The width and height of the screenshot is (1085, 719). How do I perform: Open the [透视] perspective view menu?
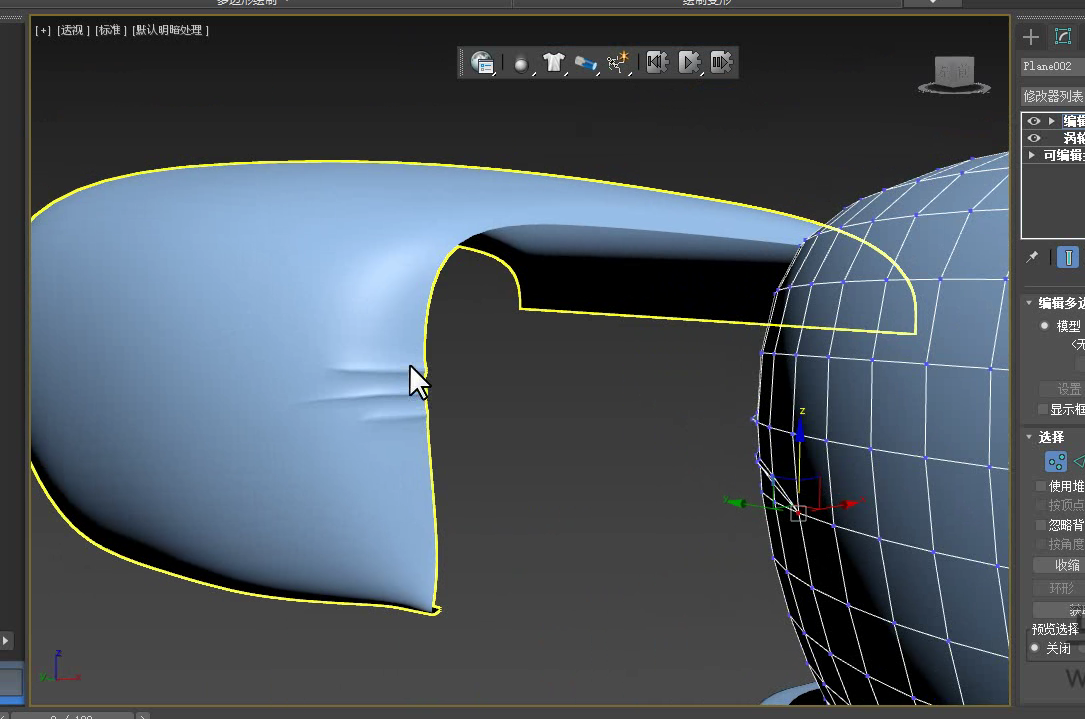pos(73,30)
